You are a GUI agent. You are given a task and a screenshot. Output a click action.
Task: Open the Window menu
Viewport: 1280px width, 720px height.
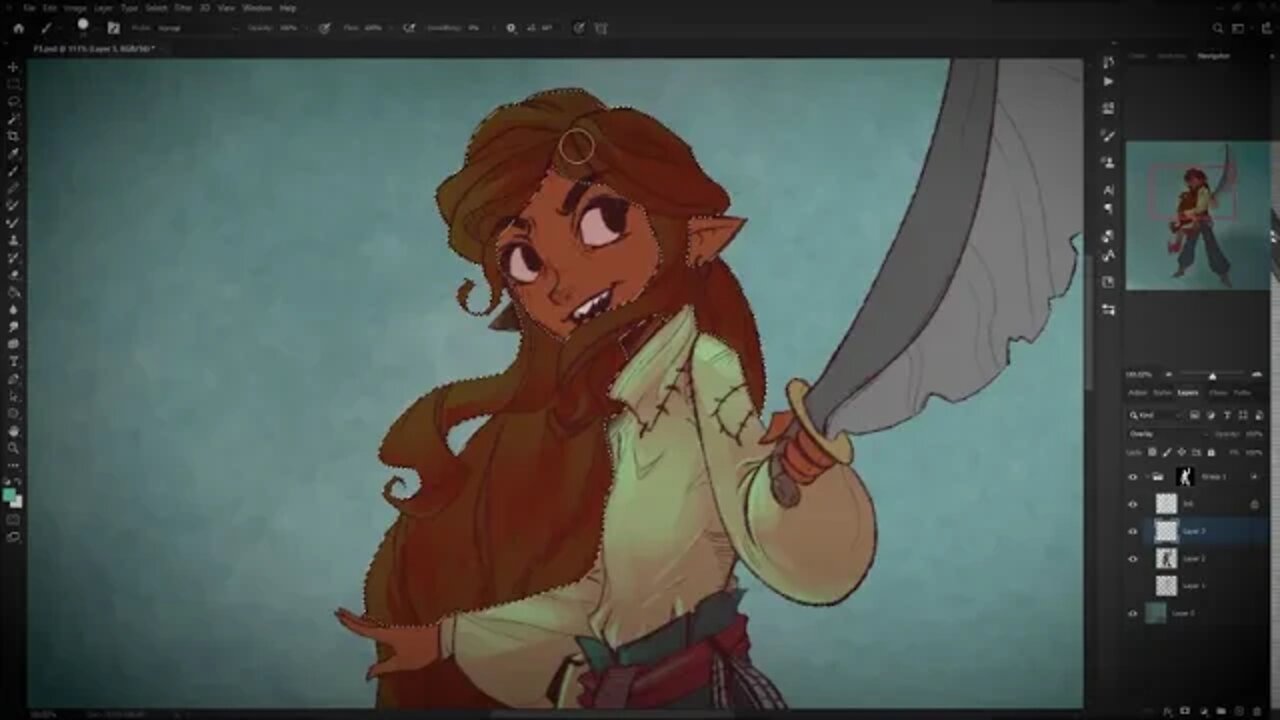pyautogui.click(x=257, y=8)
